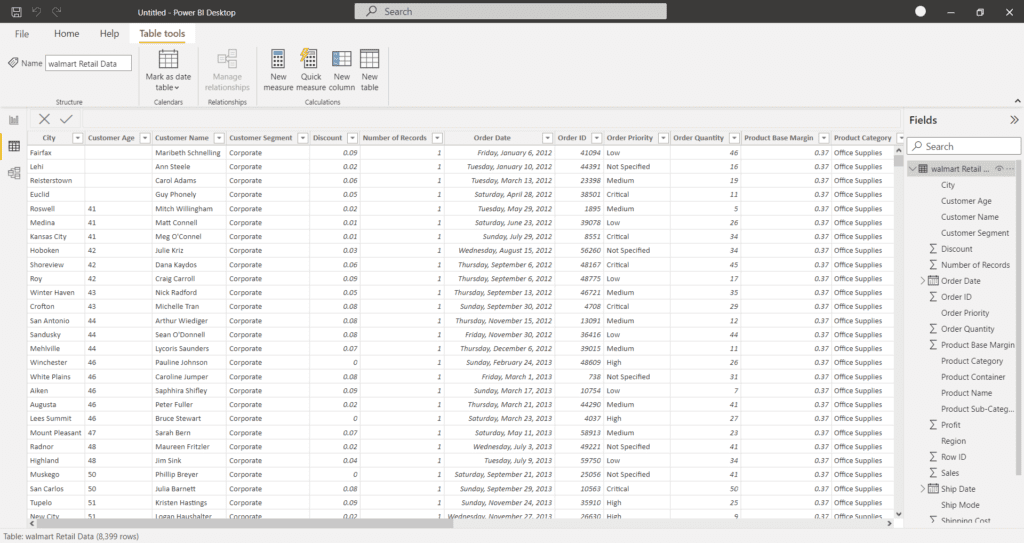Click the Fields pane Search box

(x=964, y=146)
